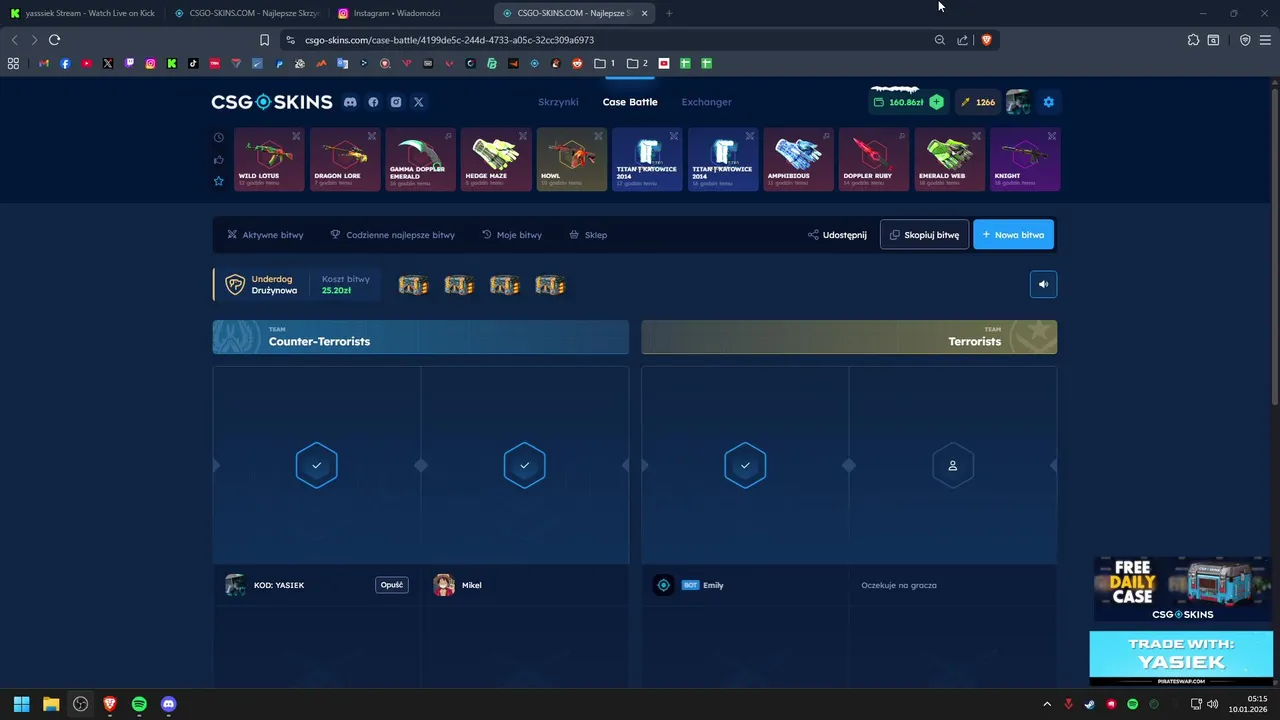Open the Knight drop card

[x=1025, y=159]
